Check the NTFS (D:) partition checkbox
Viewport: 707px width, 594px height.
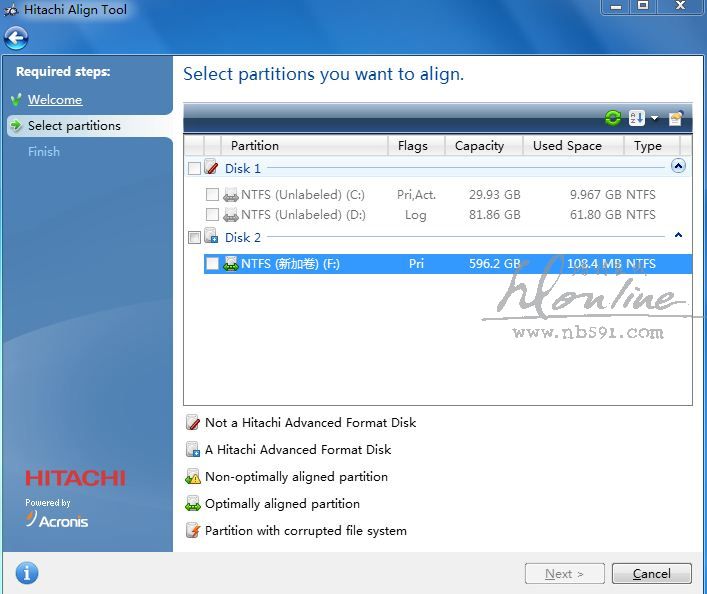[x=212, y=214]
